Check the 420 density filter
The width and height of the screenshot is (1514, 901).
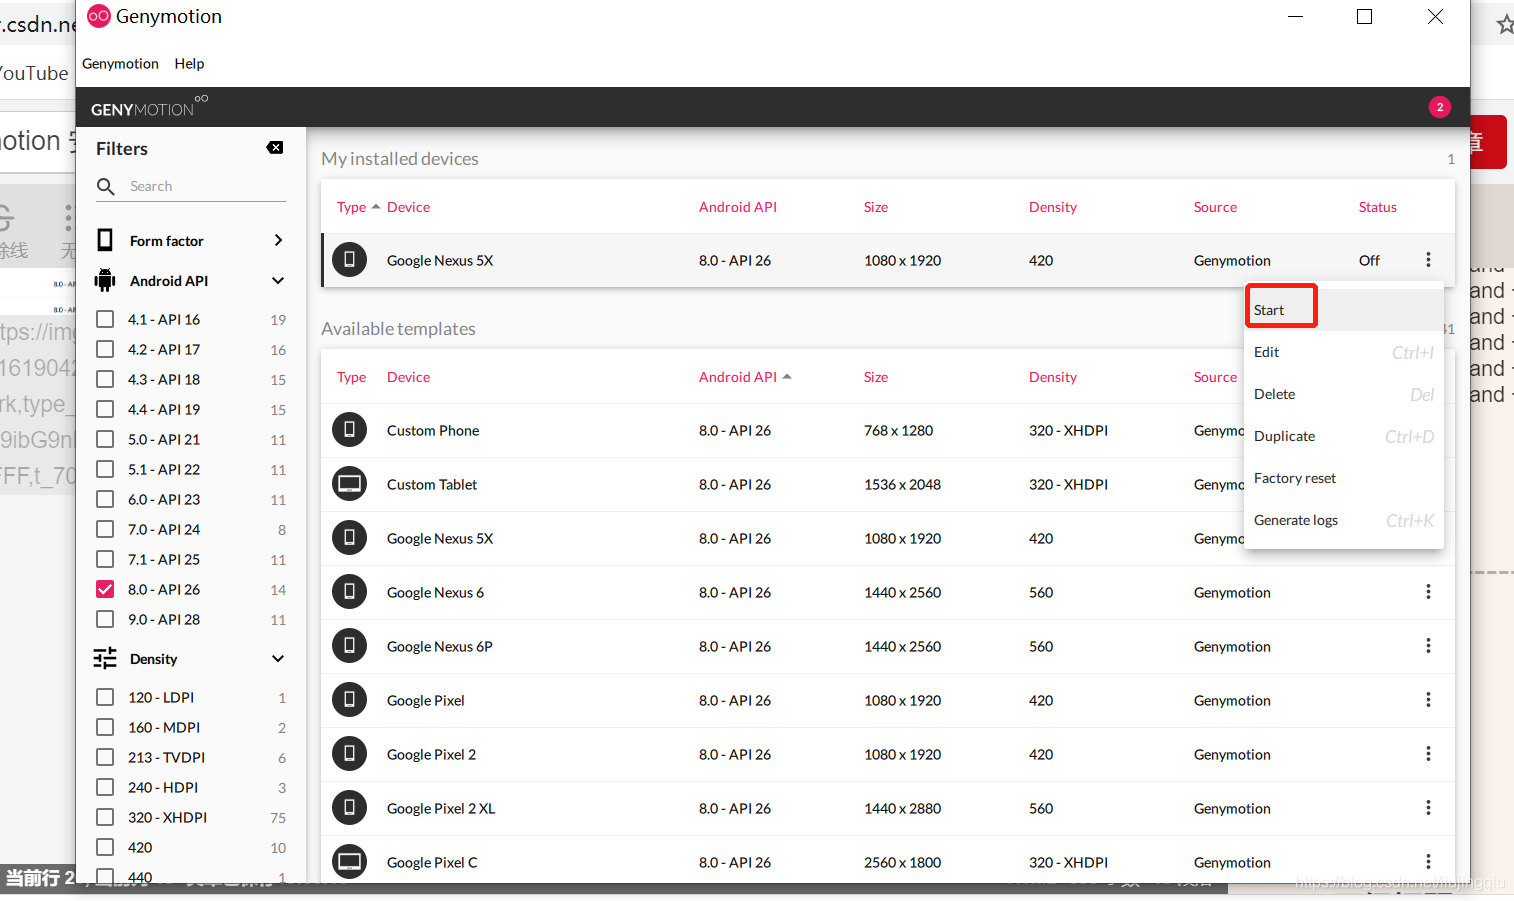point(105,847)
